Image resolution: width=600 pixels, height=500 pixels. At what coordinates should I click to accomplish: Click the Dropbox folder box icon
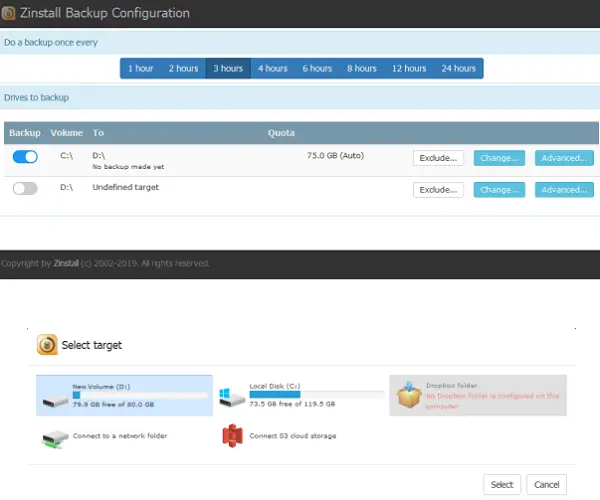click(x=409, y=395)
